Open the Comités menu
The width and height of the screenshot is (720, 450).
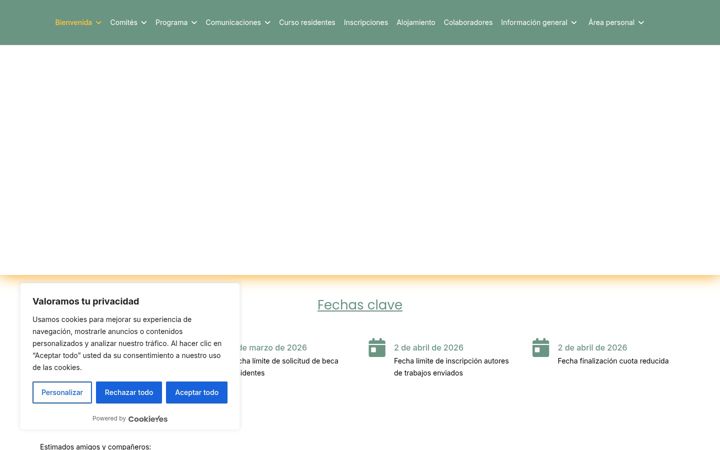[x=124, y=22]
